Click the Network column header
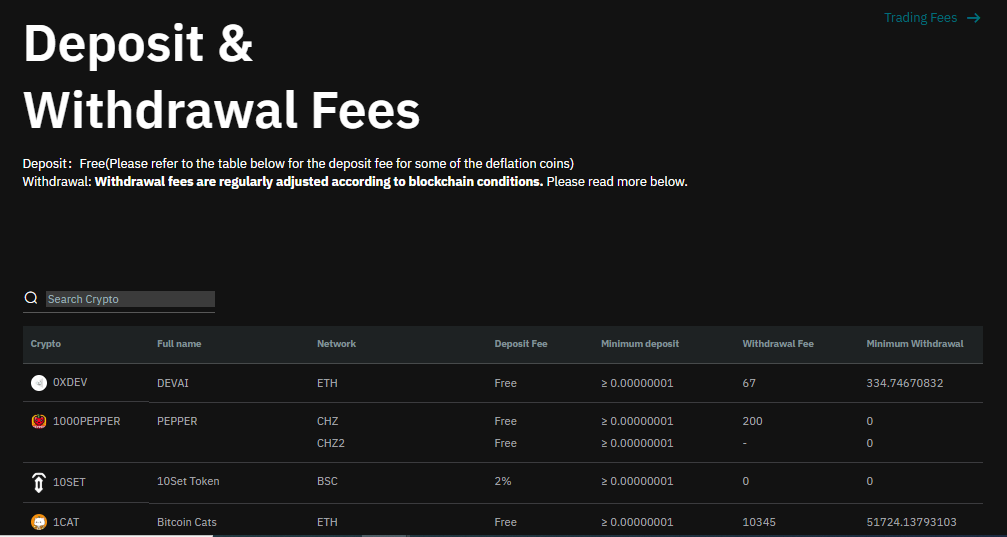 [336, 344]
